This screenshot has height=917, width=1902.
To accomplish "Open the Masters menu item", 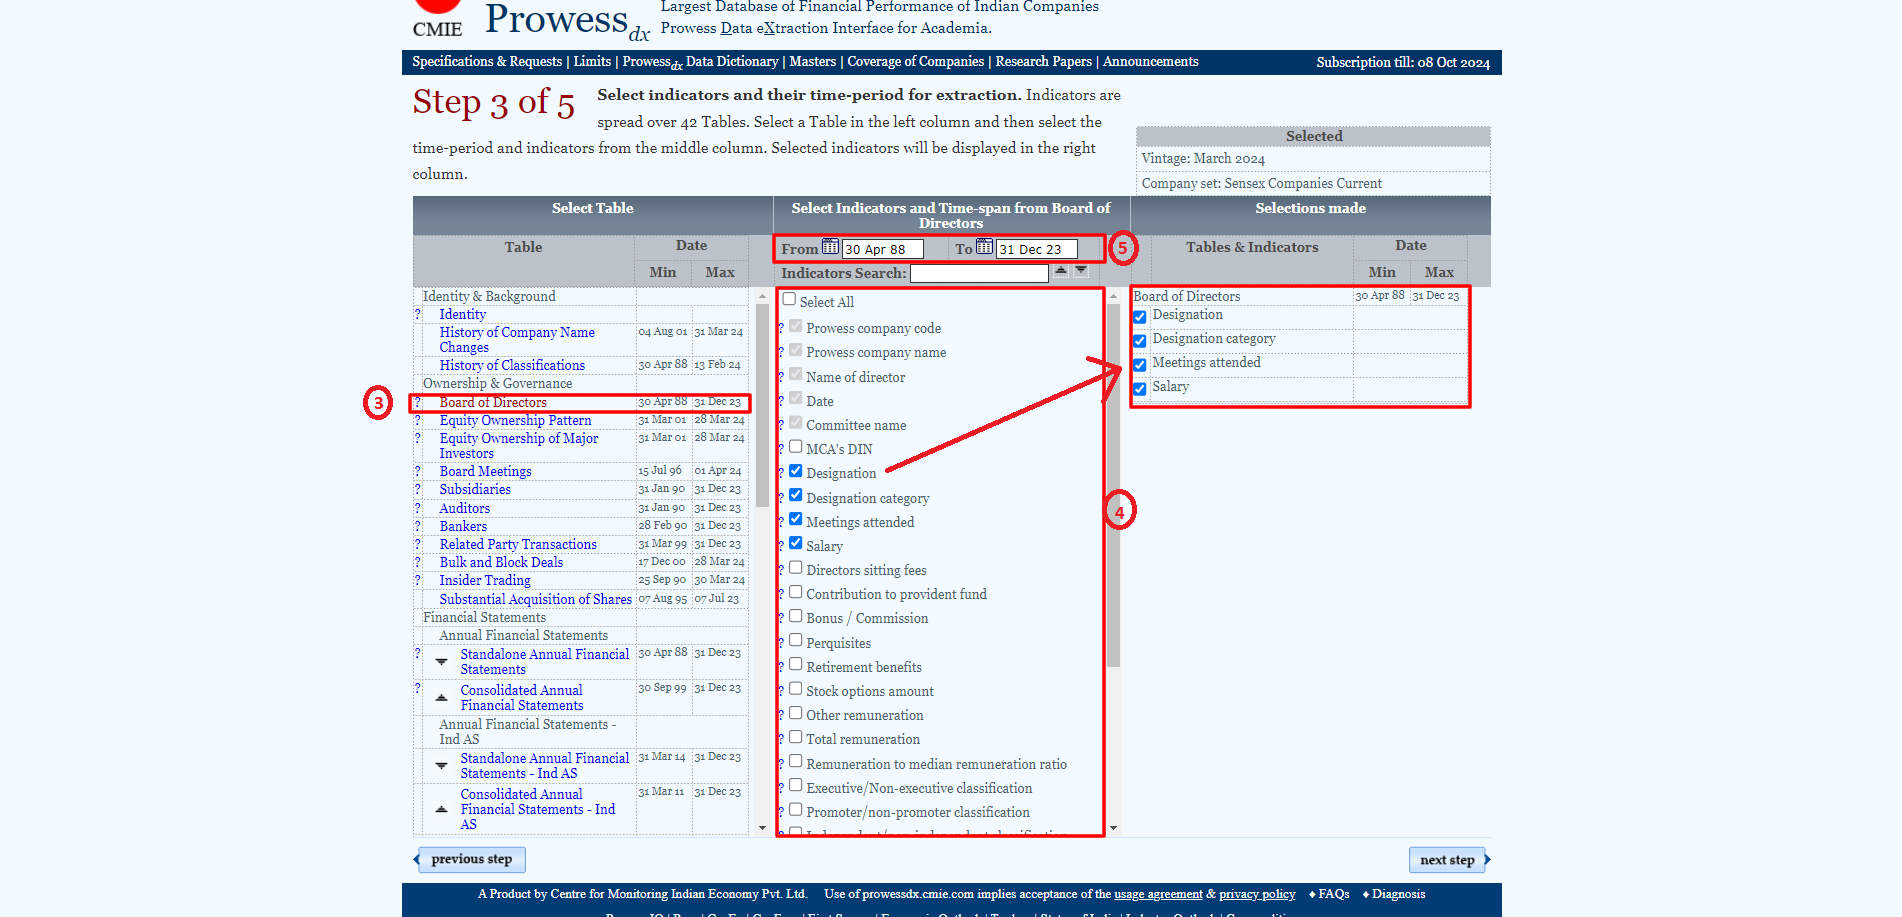I will point(812,62).
